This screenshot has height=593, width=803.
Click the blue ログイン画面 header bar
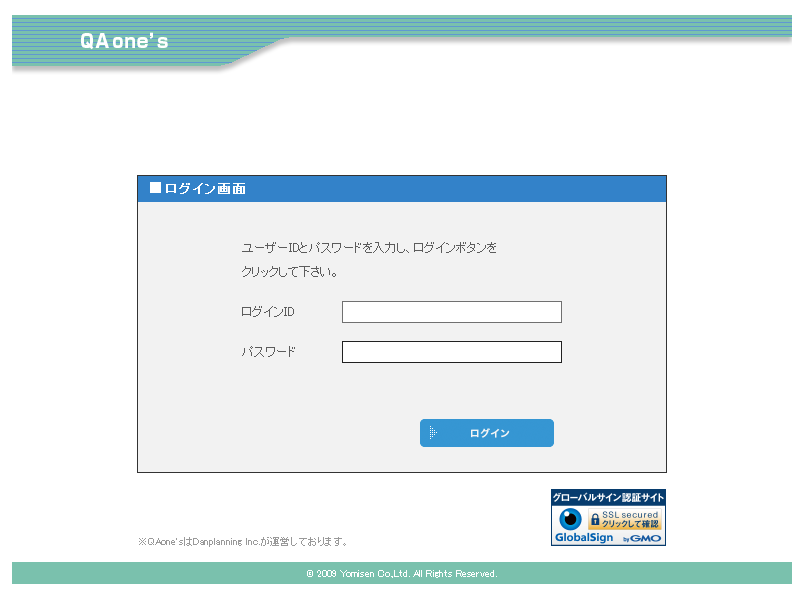[450, 188]
